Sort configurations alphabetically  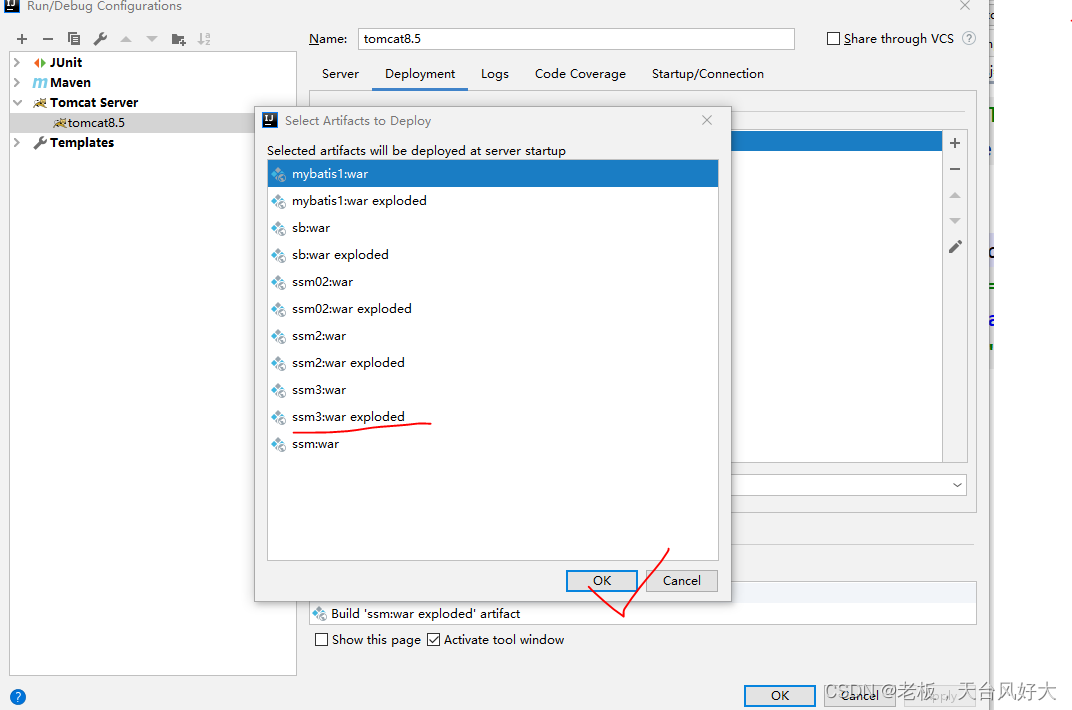tap(204, 39)
